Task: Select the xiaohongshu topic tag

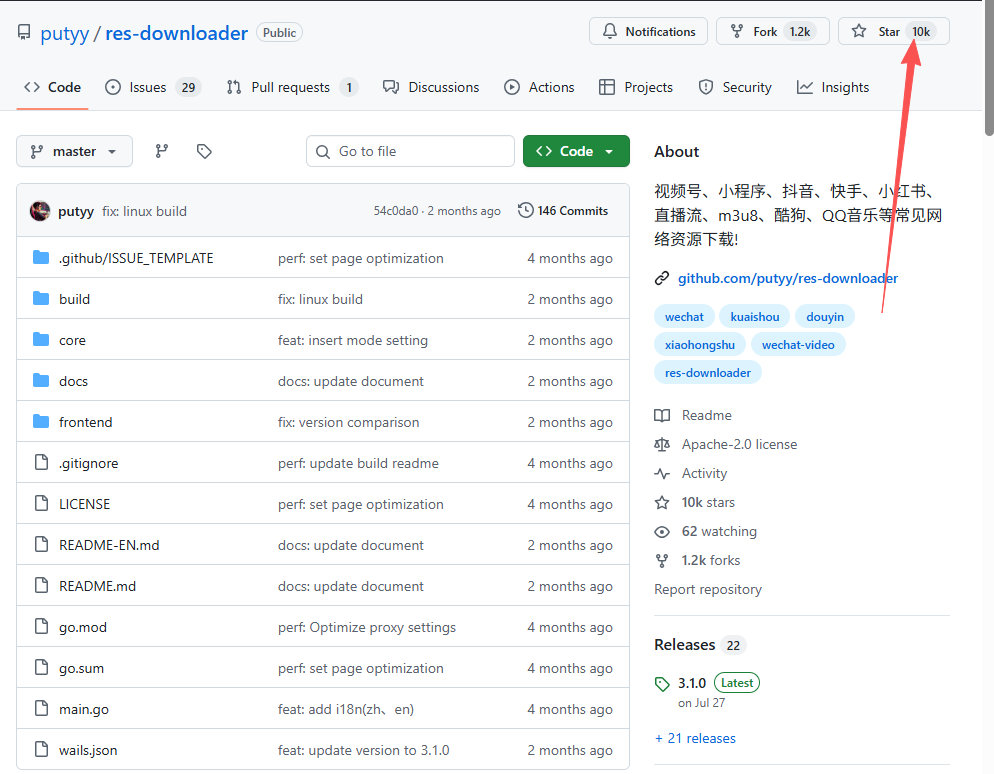Action: (x=700, y=345)
